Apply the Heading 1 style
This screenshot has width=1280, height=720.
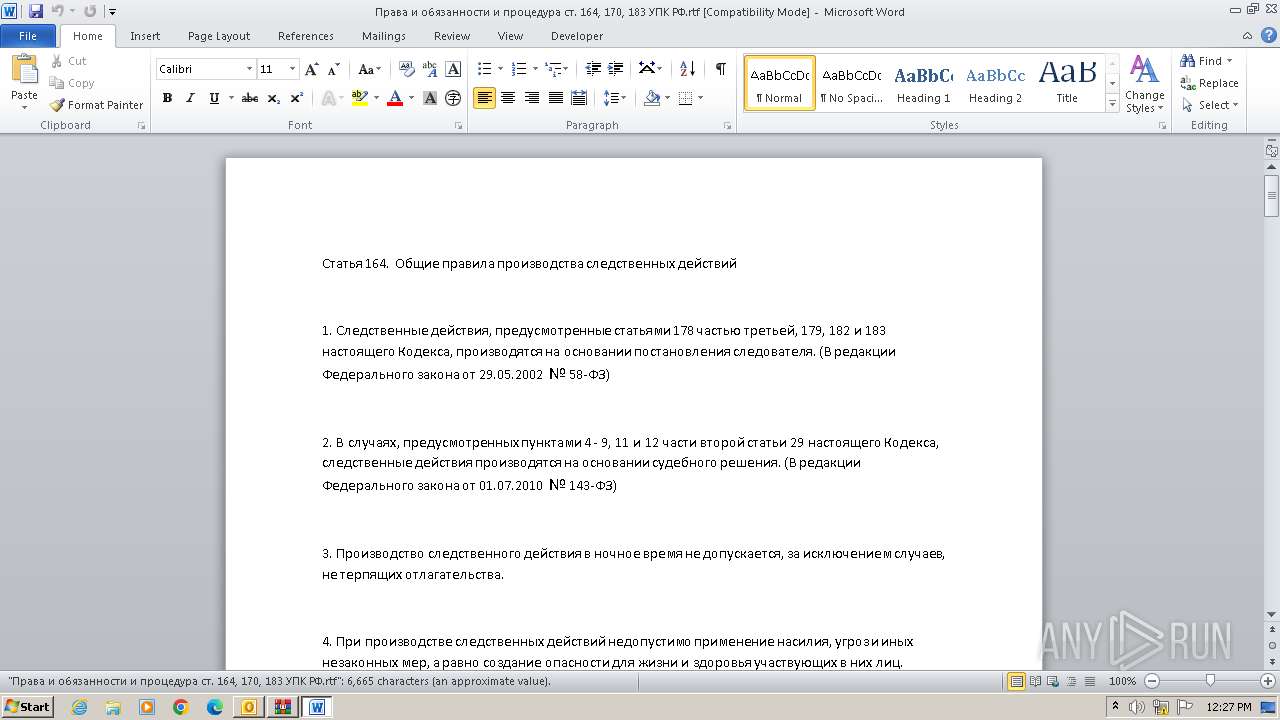click(924, 83)
